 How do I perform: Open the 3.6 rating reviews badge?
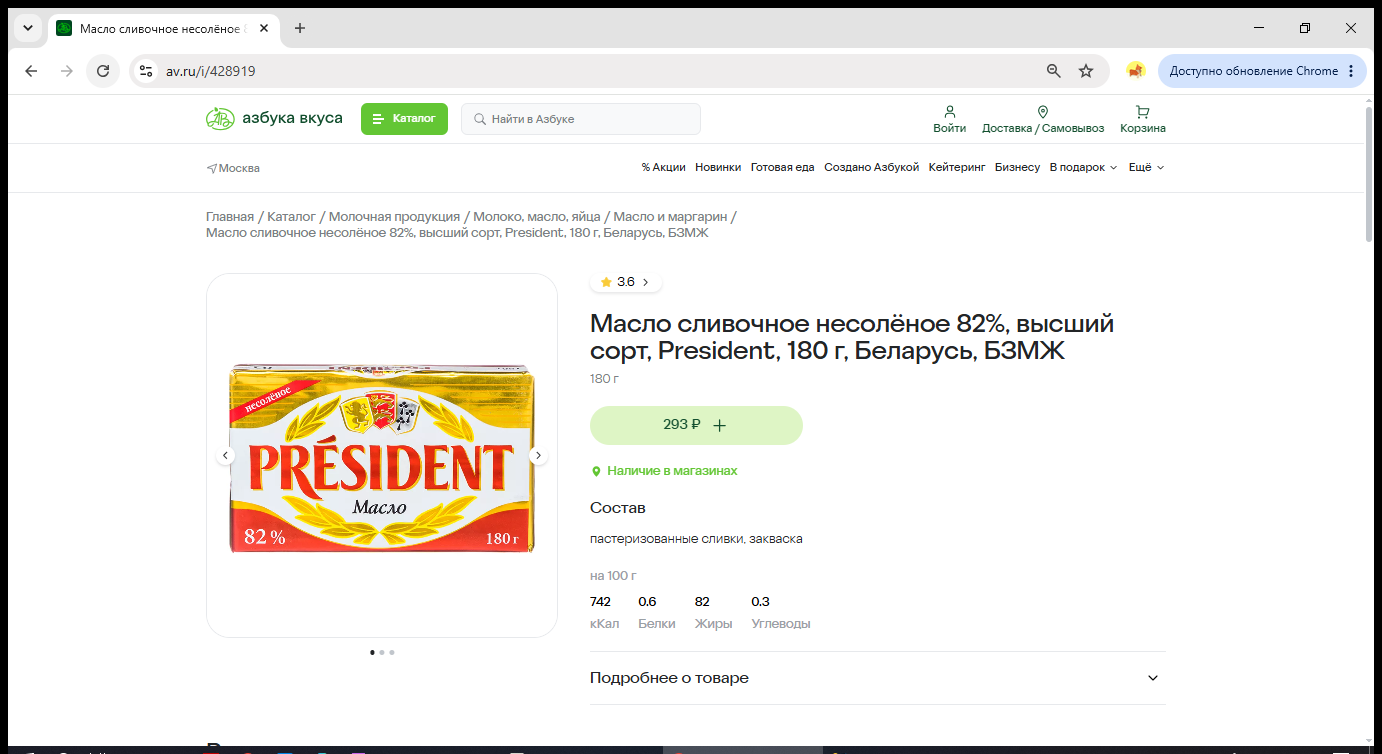click(625, 282)
